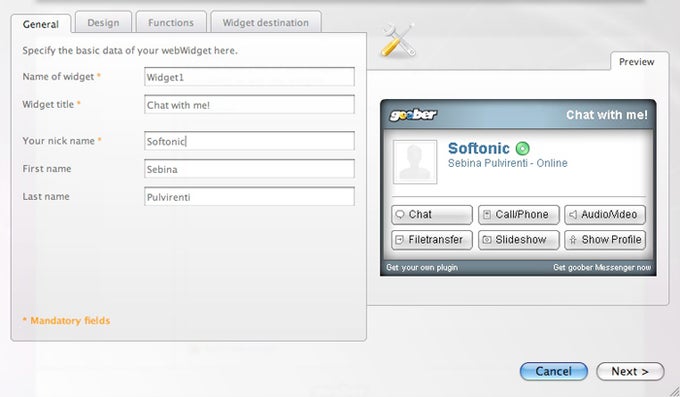Image resolution: width=680 pixels, height=397 pixels.
Task: Click the First name input field
Action: tap(249, 169)
